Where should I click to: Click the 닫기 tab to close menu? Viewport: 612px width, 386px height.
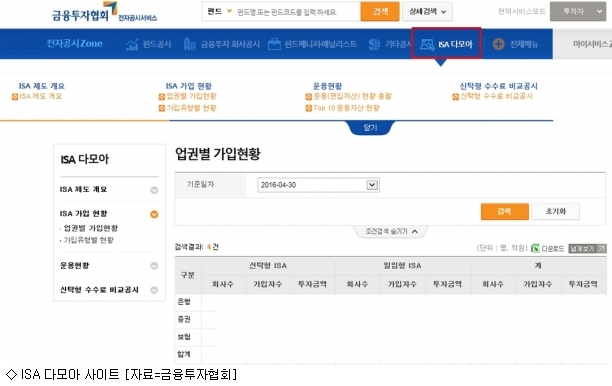(370, 128)
